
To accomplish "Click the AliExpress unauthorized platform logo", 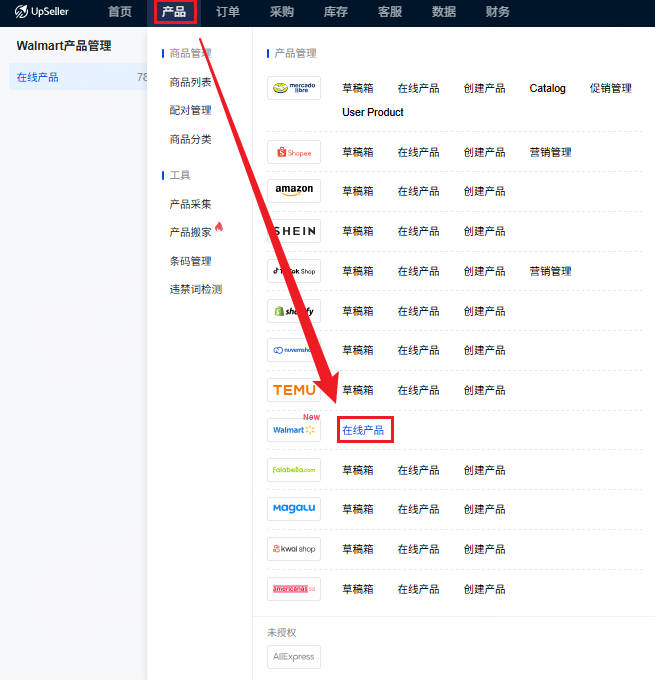I will coord(294,657).
